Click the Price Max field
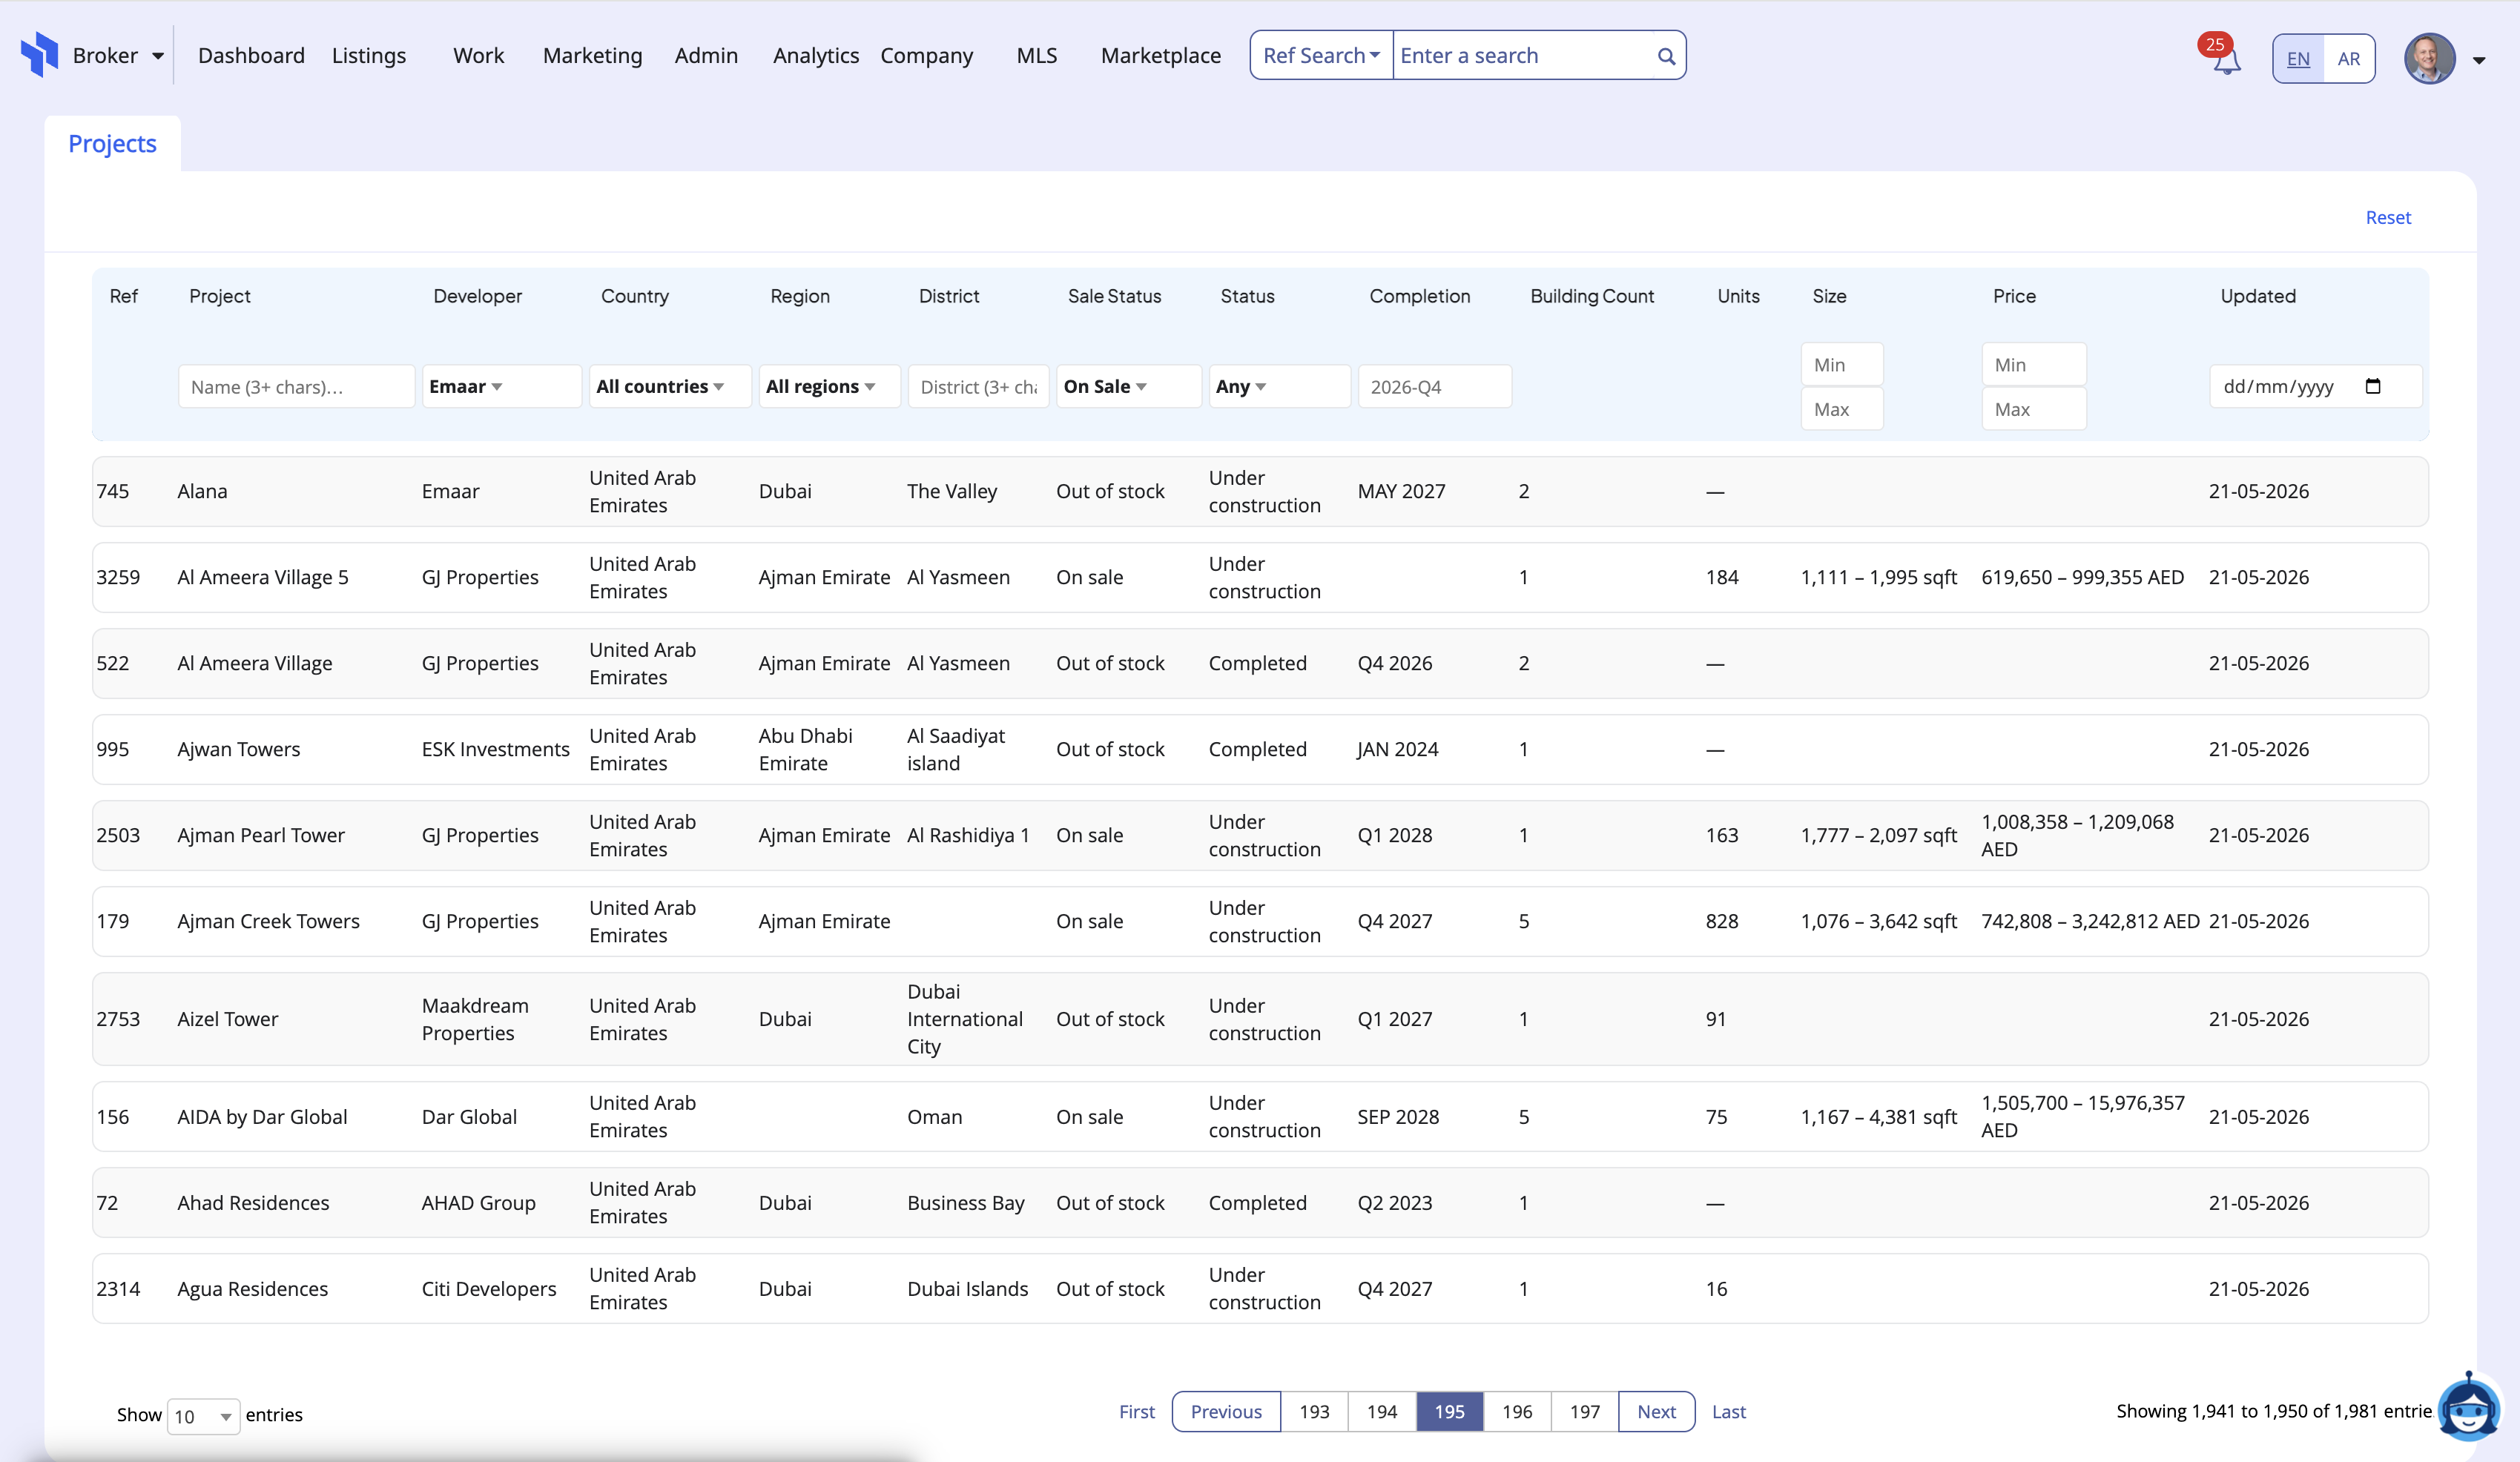The height and width of the screenshot is (1462, 2520). click(x=2034, y=409)
